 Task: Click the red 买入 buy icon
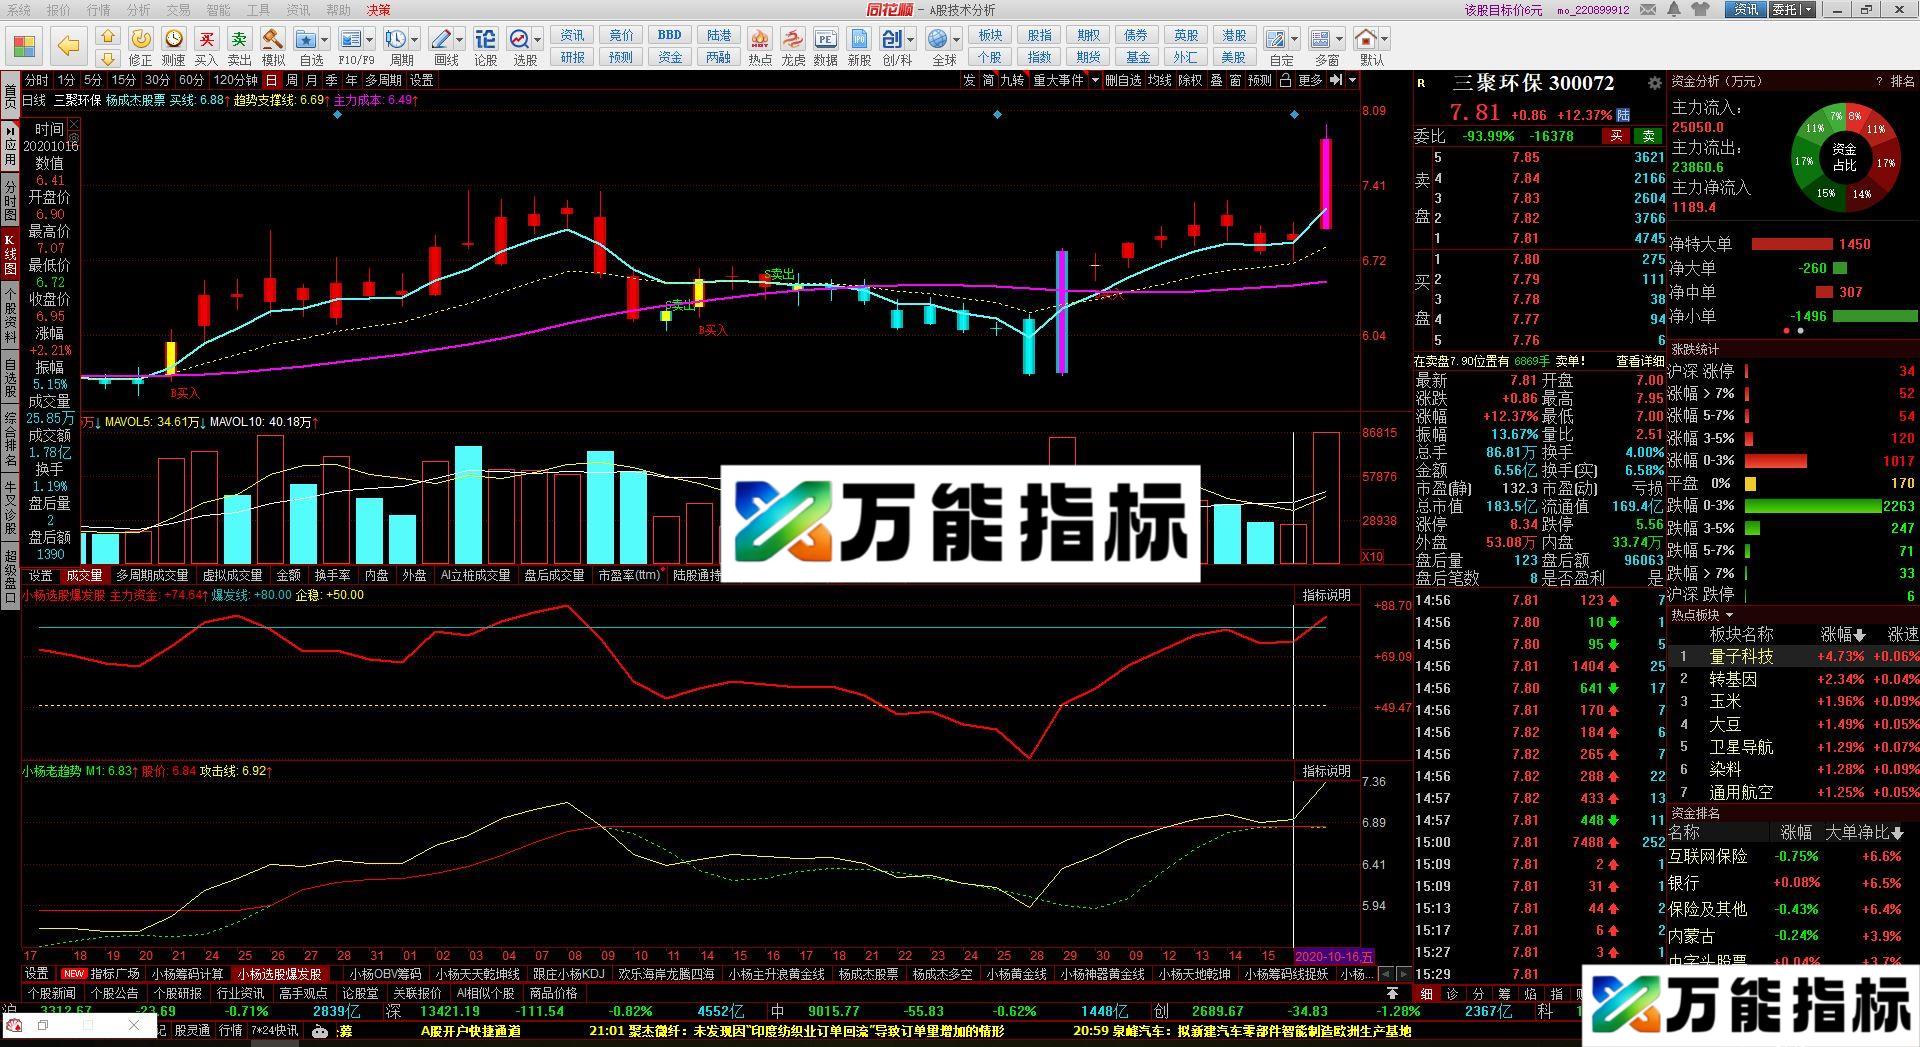(x=206, y=46)
